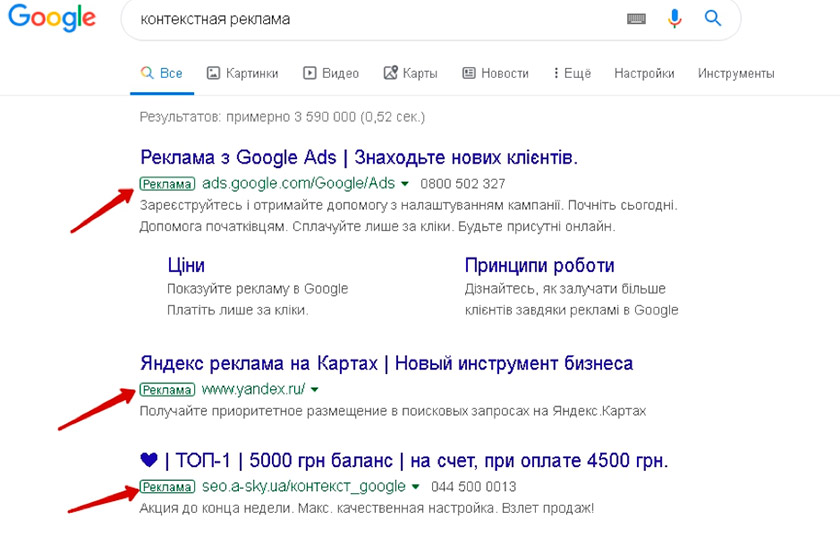
Task: Click the Показуйте рекламу в Google text
Action: coord(258,289)
